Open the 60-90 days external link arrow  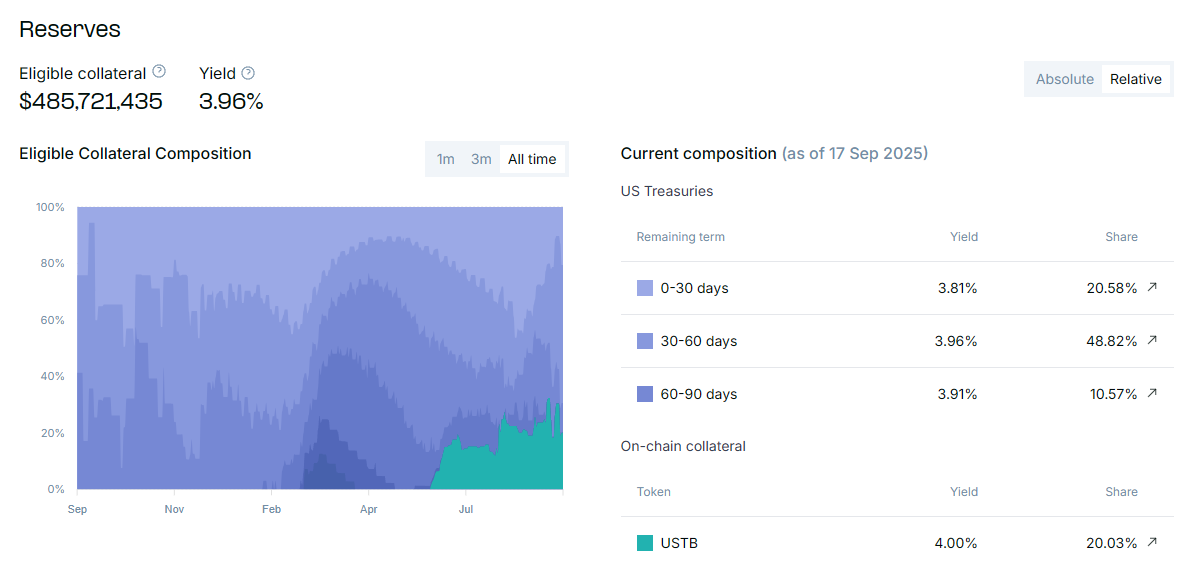pyautogui.click(x=1152, y=394)
